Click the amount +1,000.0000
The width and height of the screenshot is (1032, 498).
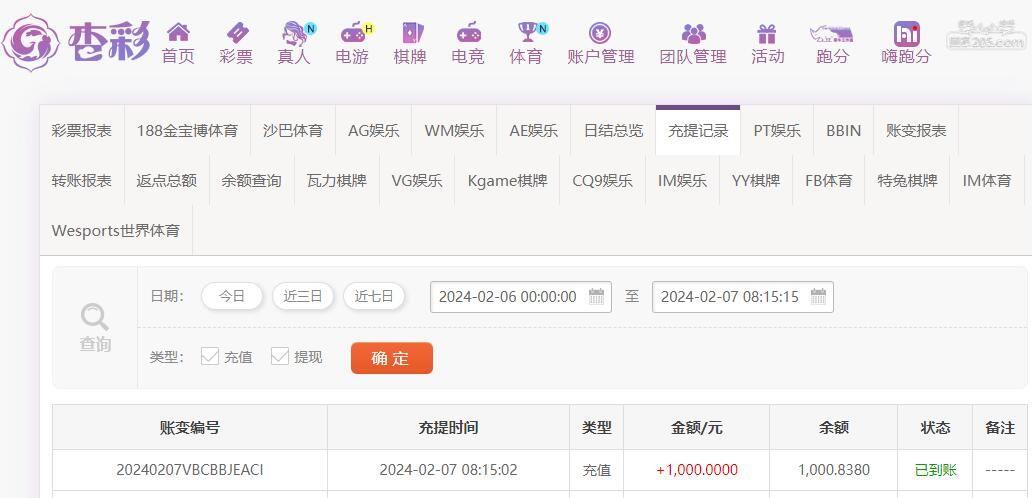pyautogui.click(x=697, y=470)
